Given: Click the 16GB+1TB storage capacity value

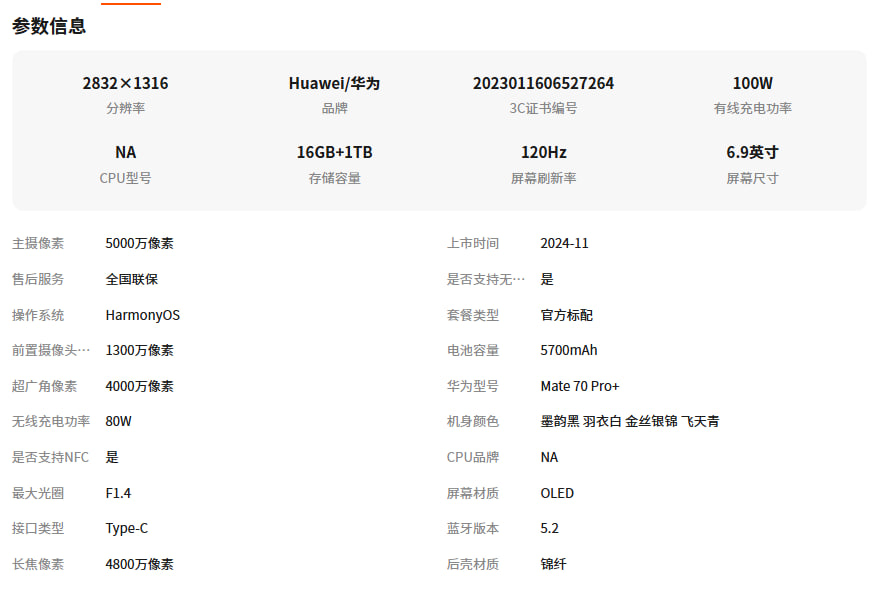Looking at the screenshot, I should click(x=334, y=153).
